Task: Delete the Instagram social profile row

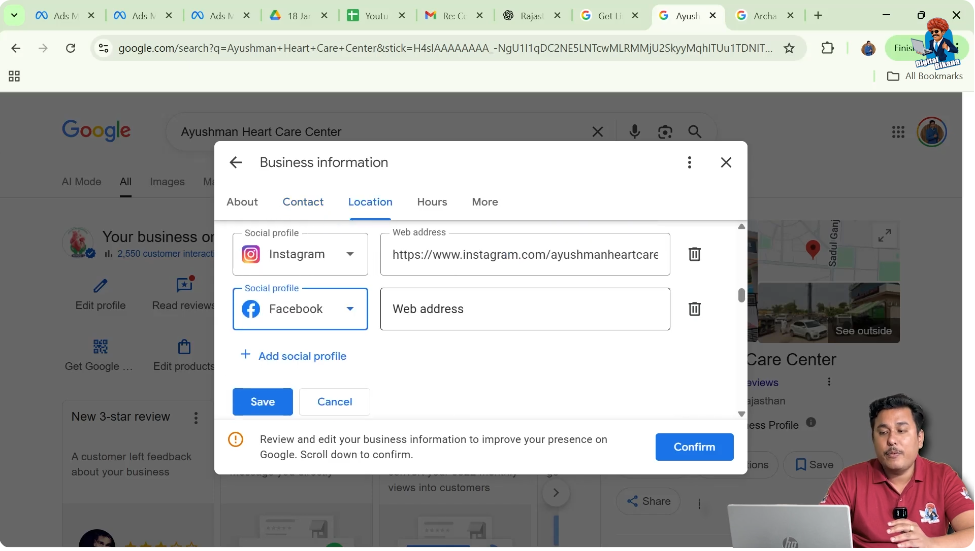Action: coord(695,254)
